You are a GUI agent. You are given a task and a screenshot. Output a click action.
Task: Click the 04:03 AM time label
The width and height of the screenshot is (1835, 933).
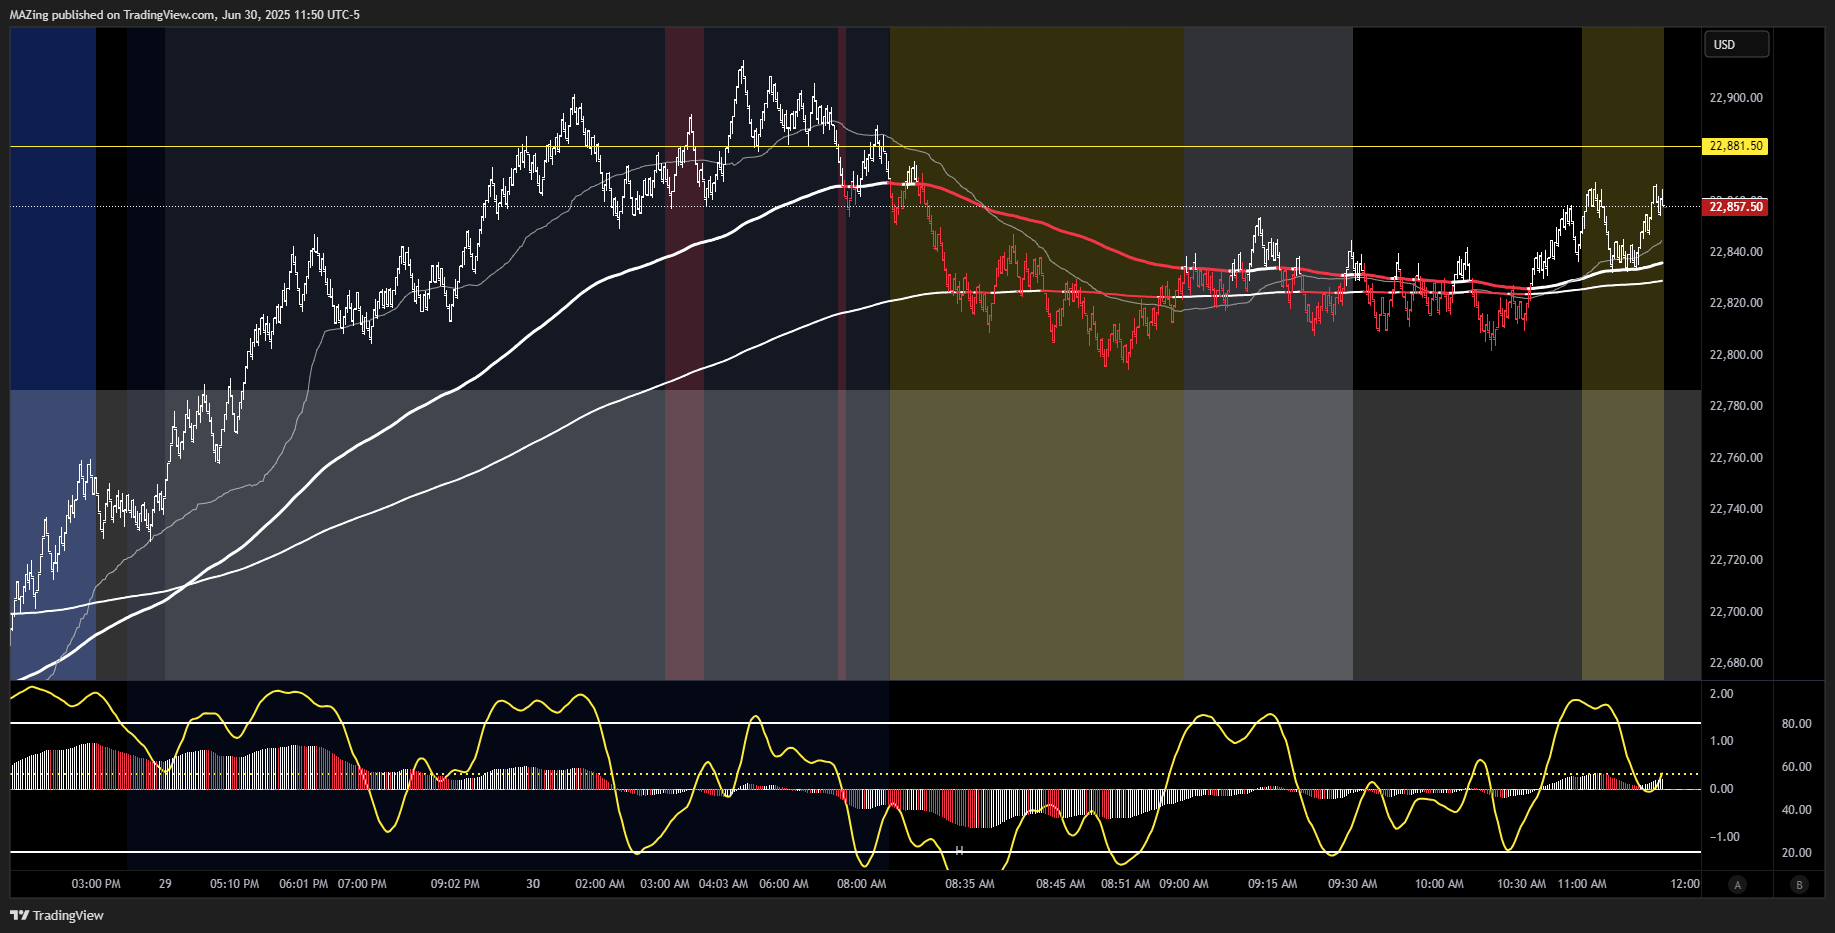[723, 884]
